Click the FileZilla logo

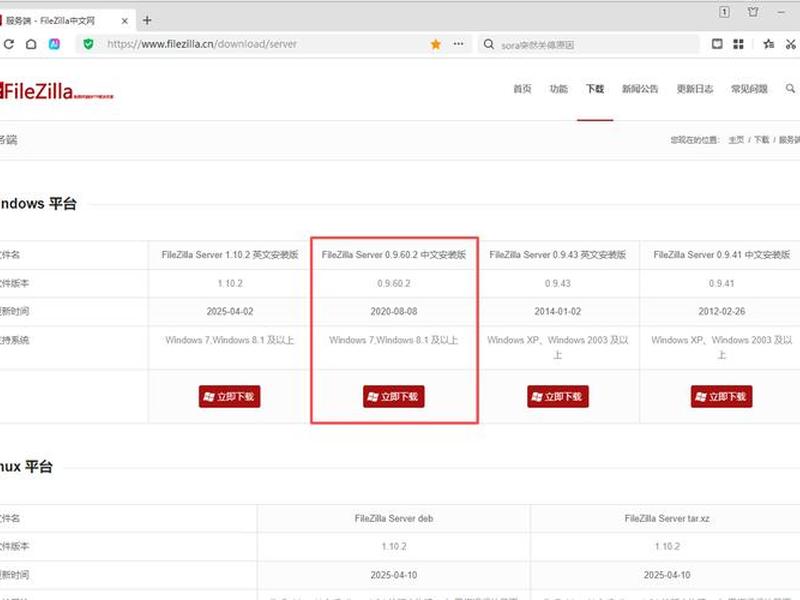(x=57, y=91)
